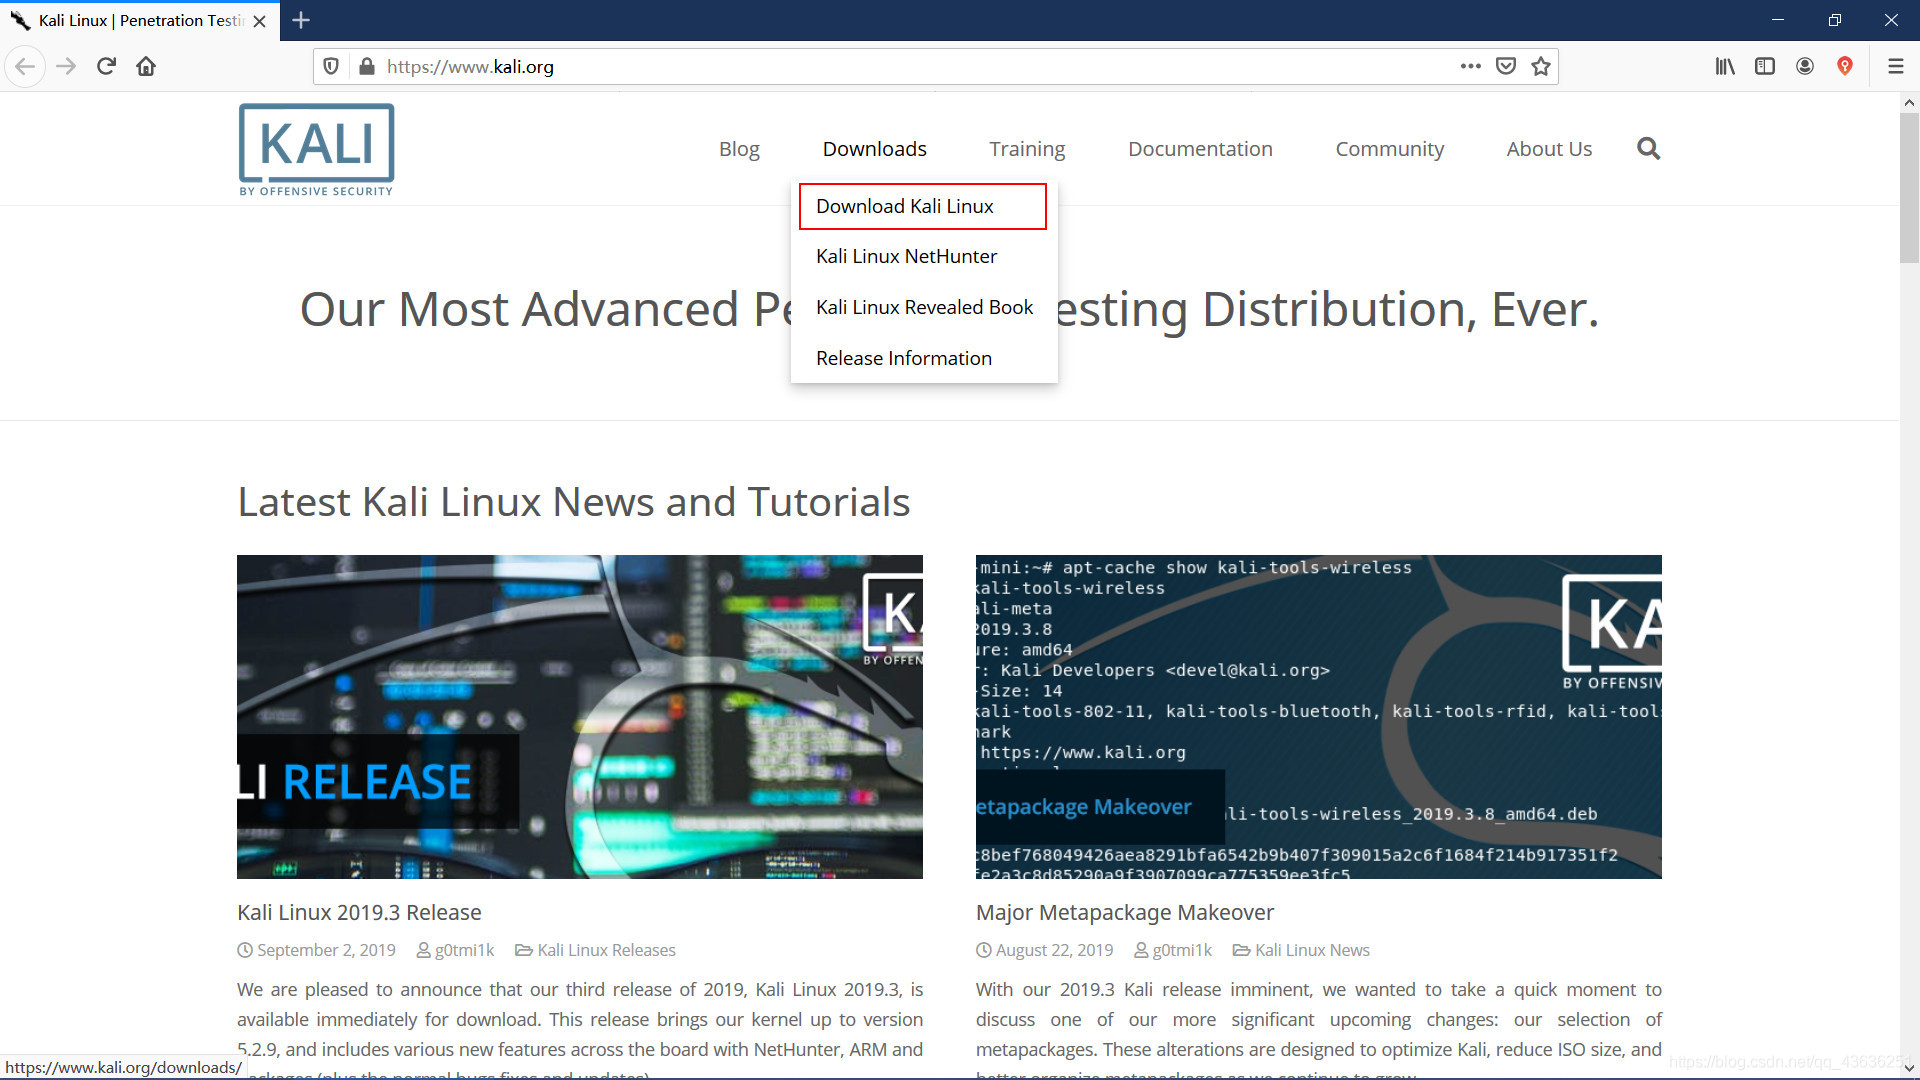The height and width of the screenshot is (1080, 1920).
Task: Click Release Information menu item
Action: point(903,357)
